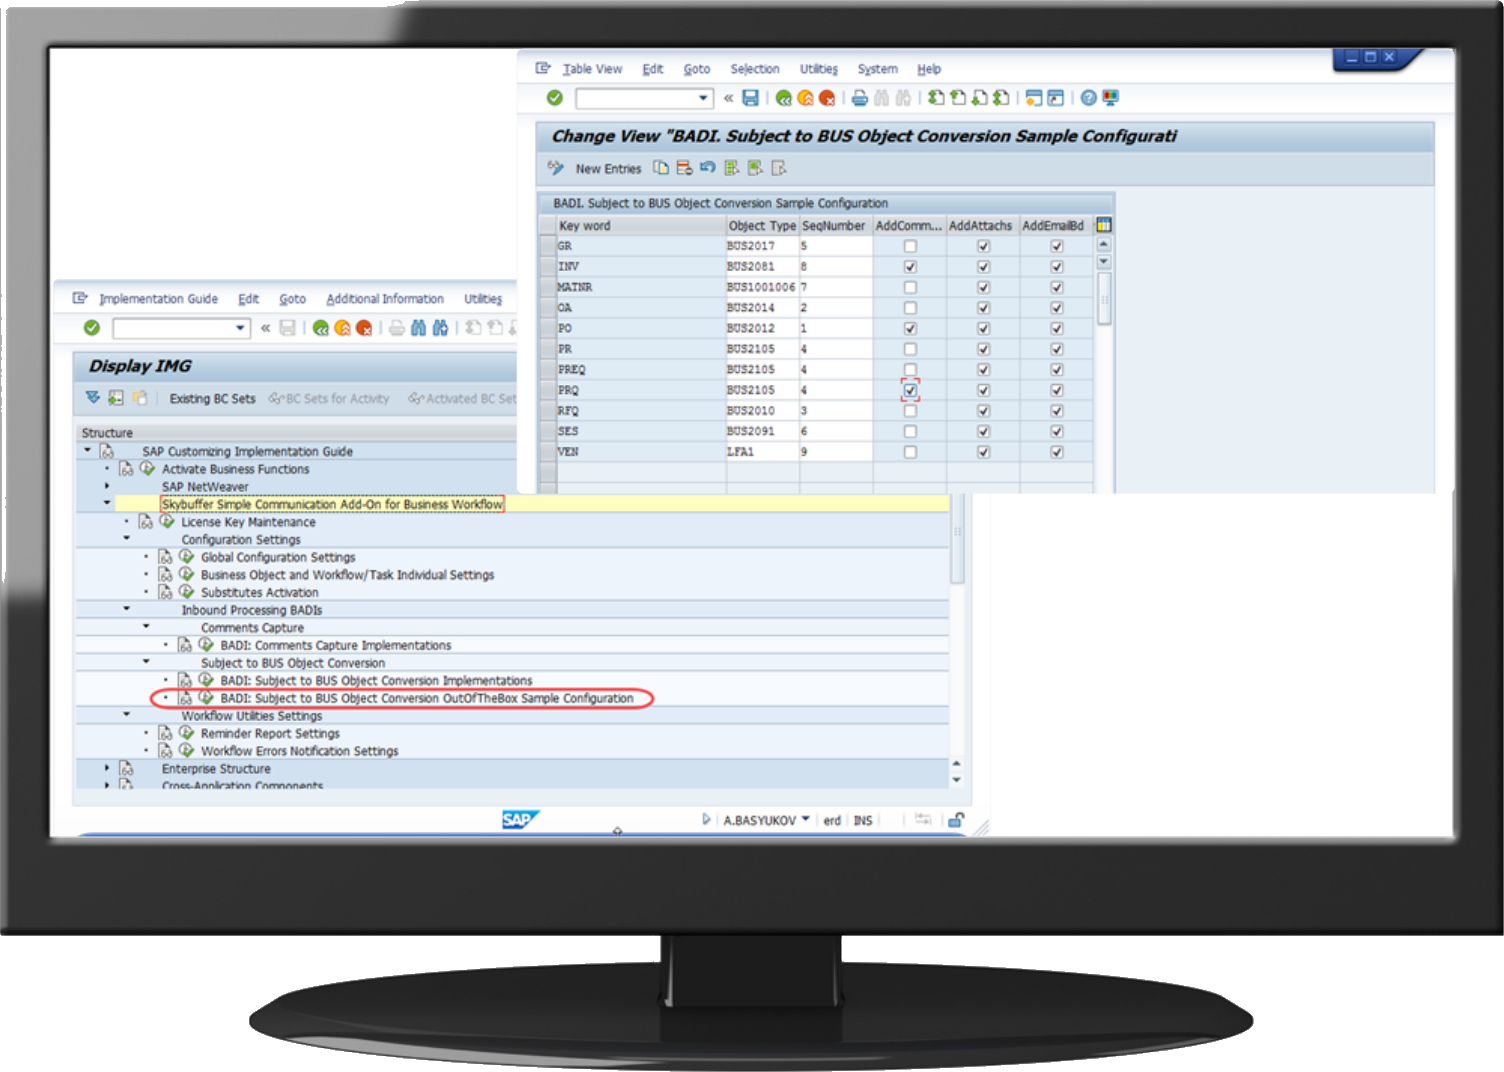Collapse the Inbound Processing BADIs node
The width and height of the screenshot is (1504, 1072).
(127, 609)
